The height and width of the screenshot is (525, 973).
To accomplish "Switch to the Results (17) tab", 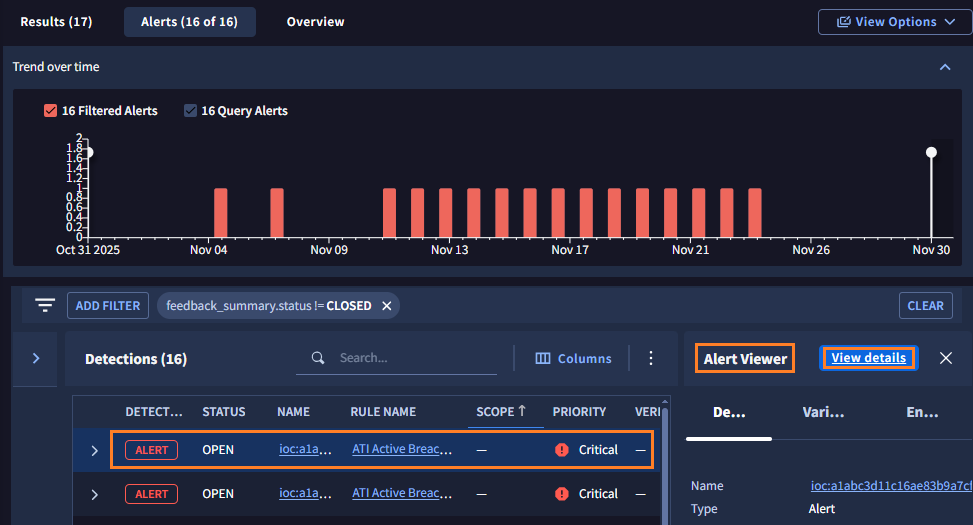I will [x=56, y=22].
